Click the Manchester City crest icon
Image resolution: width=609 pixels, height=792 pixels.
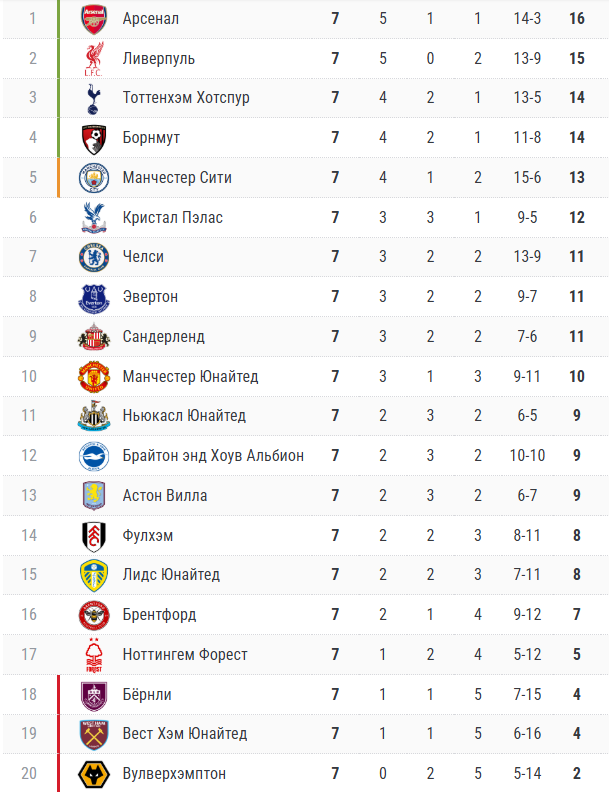(x=93, y=177)
